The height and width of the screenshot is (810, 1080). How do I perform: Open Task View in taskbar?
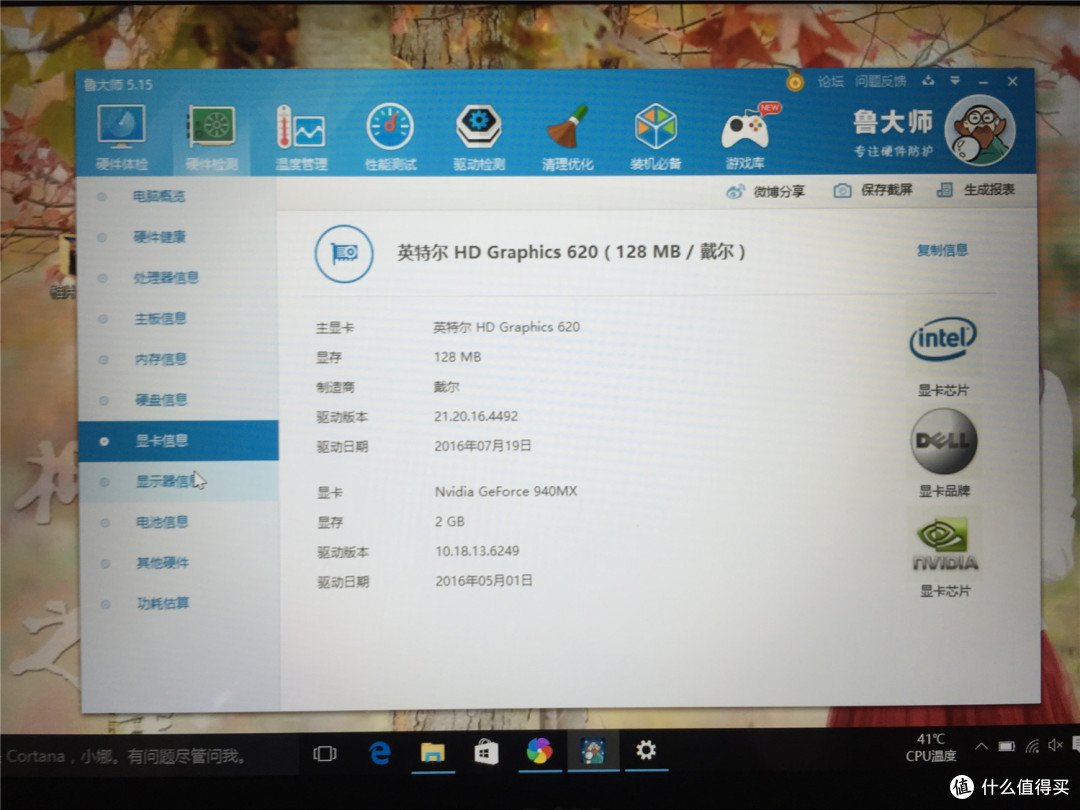[324, 754]
